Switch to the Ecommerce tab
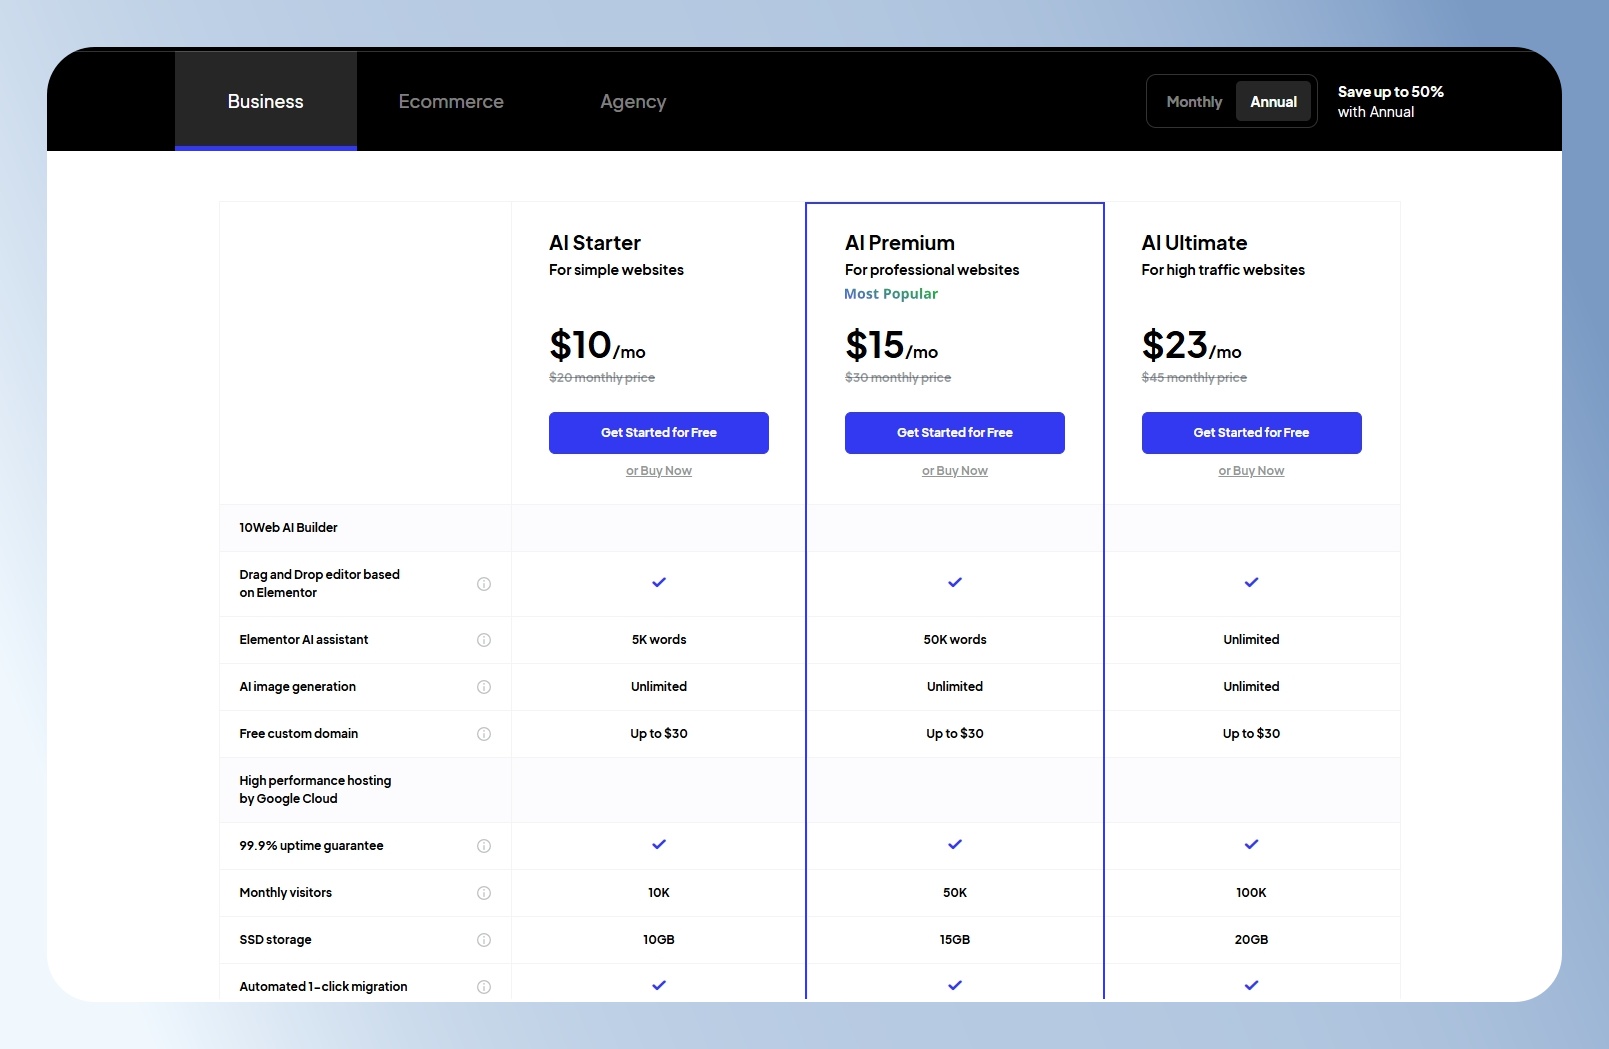The height and width of the screenshot is (1049, 1609). (x=451, y=101)
